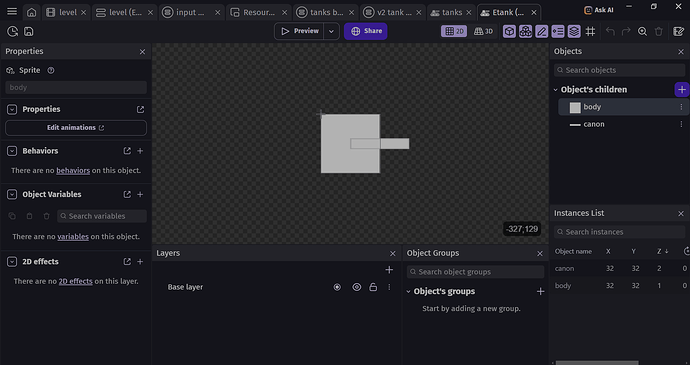Open Ask AI

[x=598, y=10]
